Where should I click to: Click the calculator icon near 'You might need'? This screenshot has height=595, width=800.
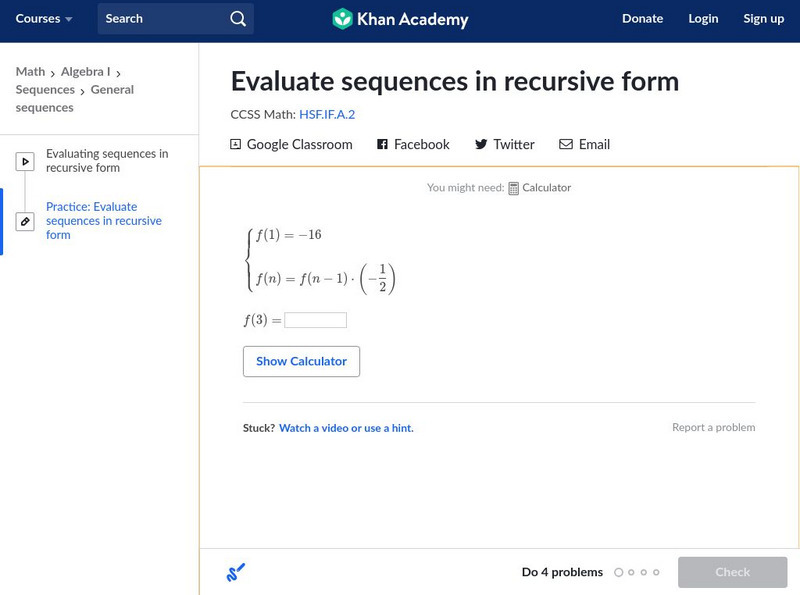click(513, 188)
